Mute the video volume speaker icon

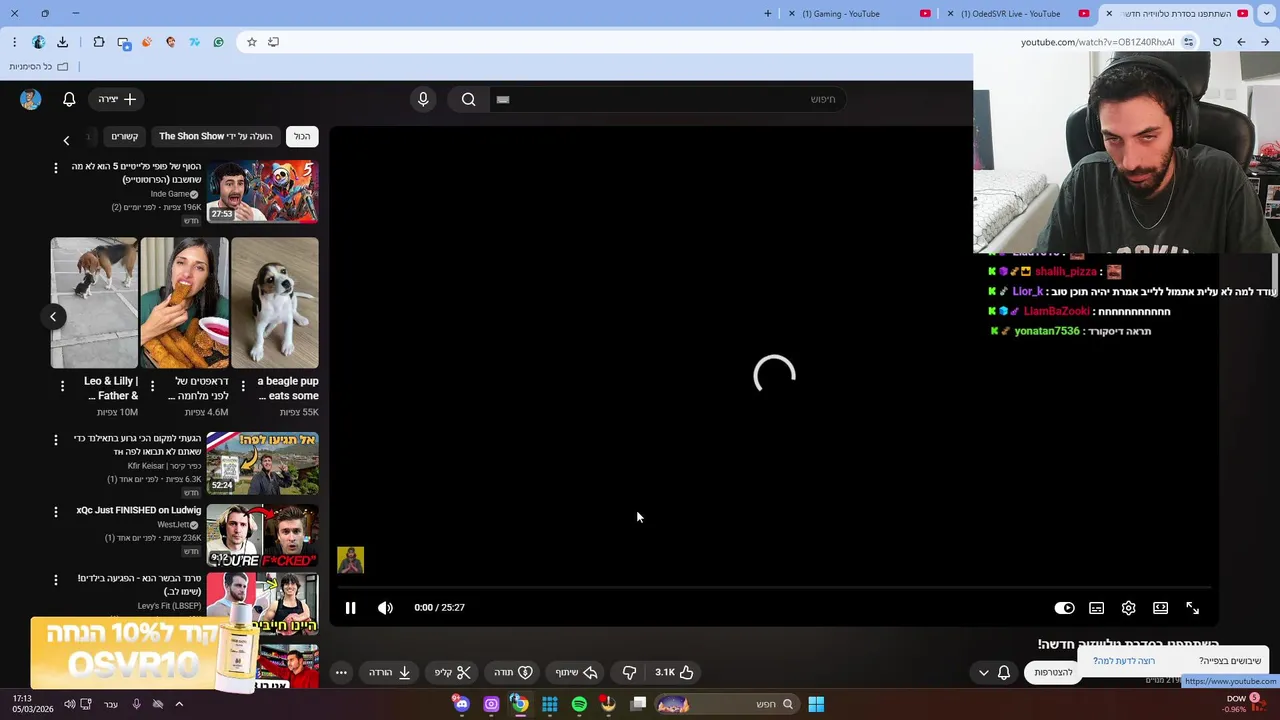(x=385, y=608)
